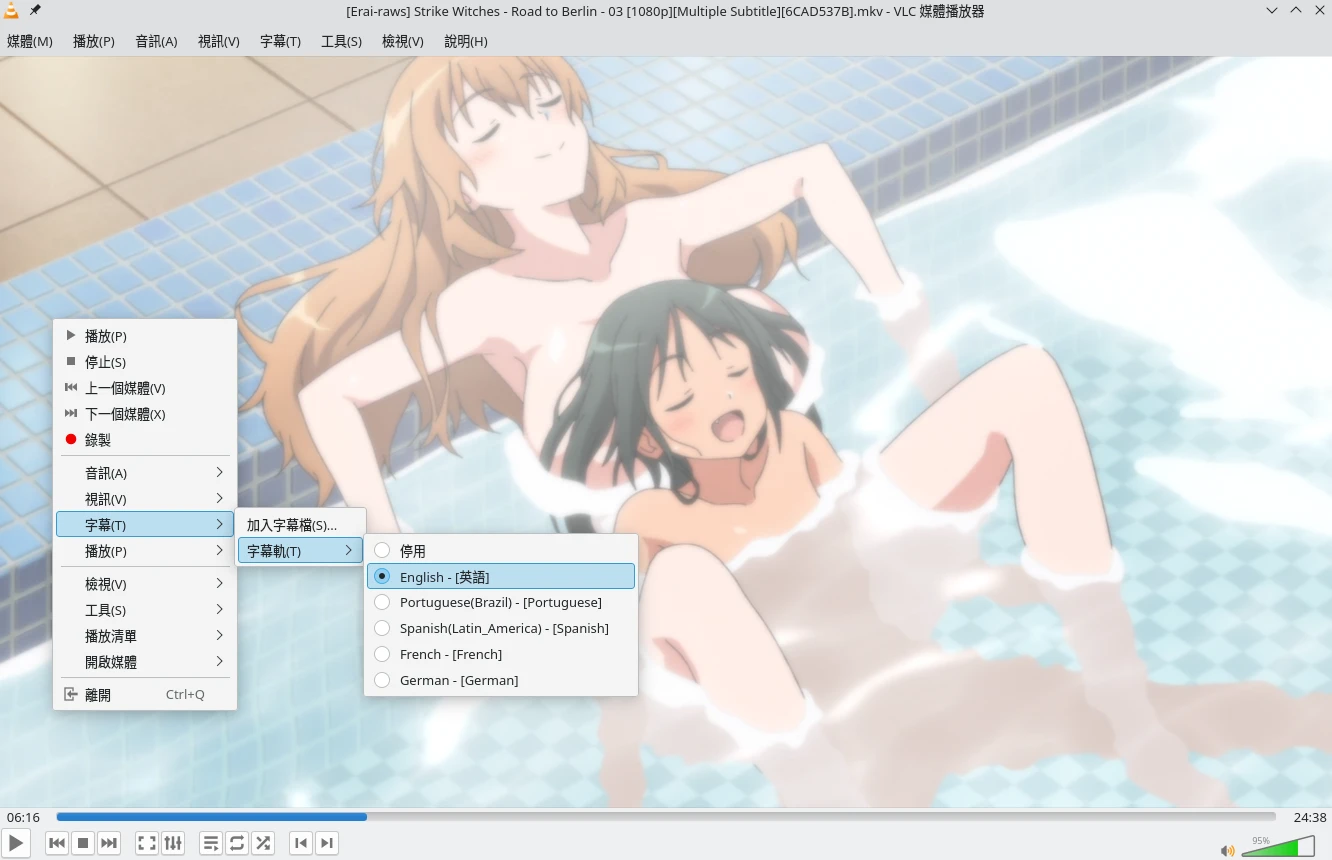
Task: Click the red record dot icon
Action: point(71,439)
